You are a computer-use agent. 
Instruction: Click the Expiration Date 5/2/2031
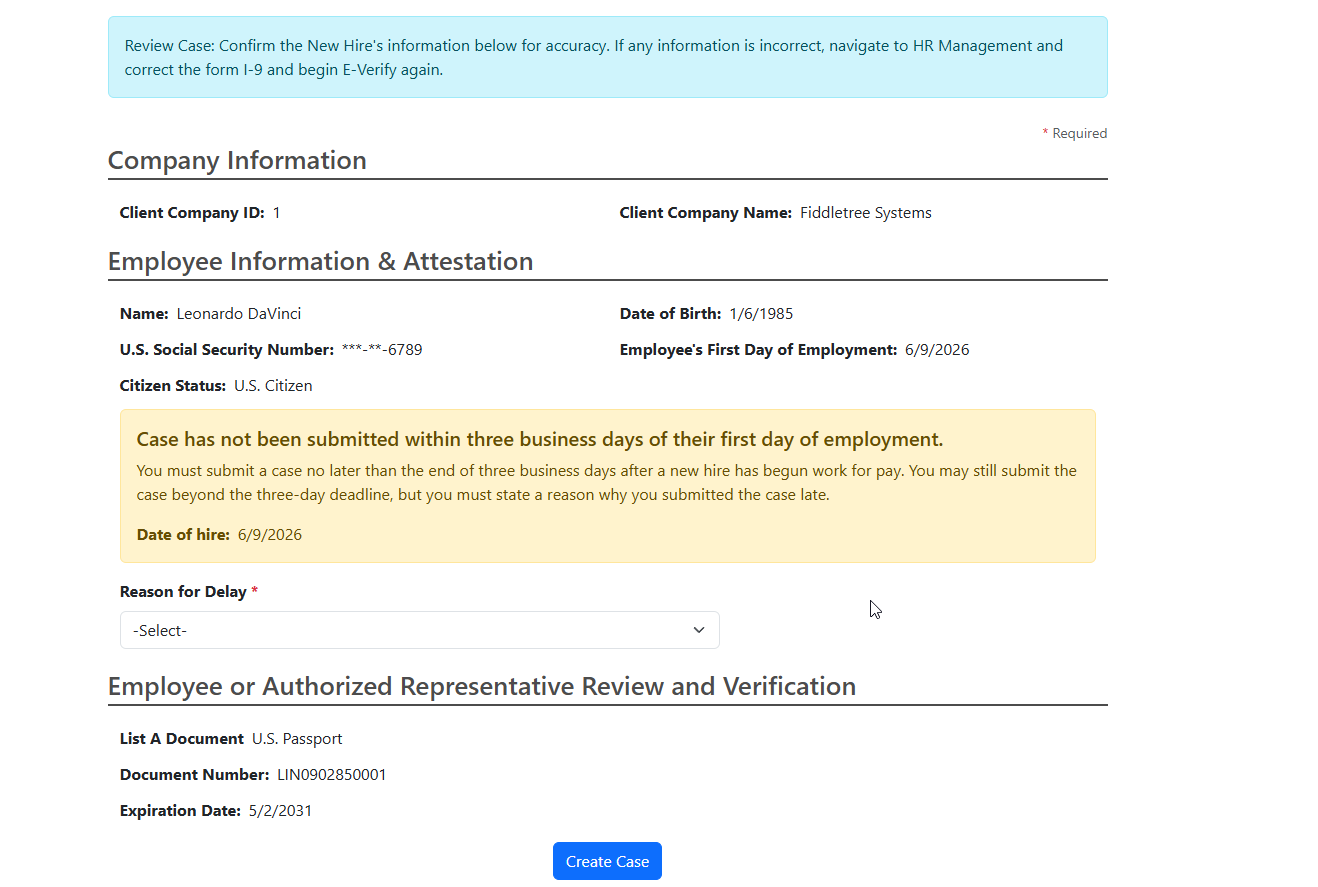click(280, 811)
